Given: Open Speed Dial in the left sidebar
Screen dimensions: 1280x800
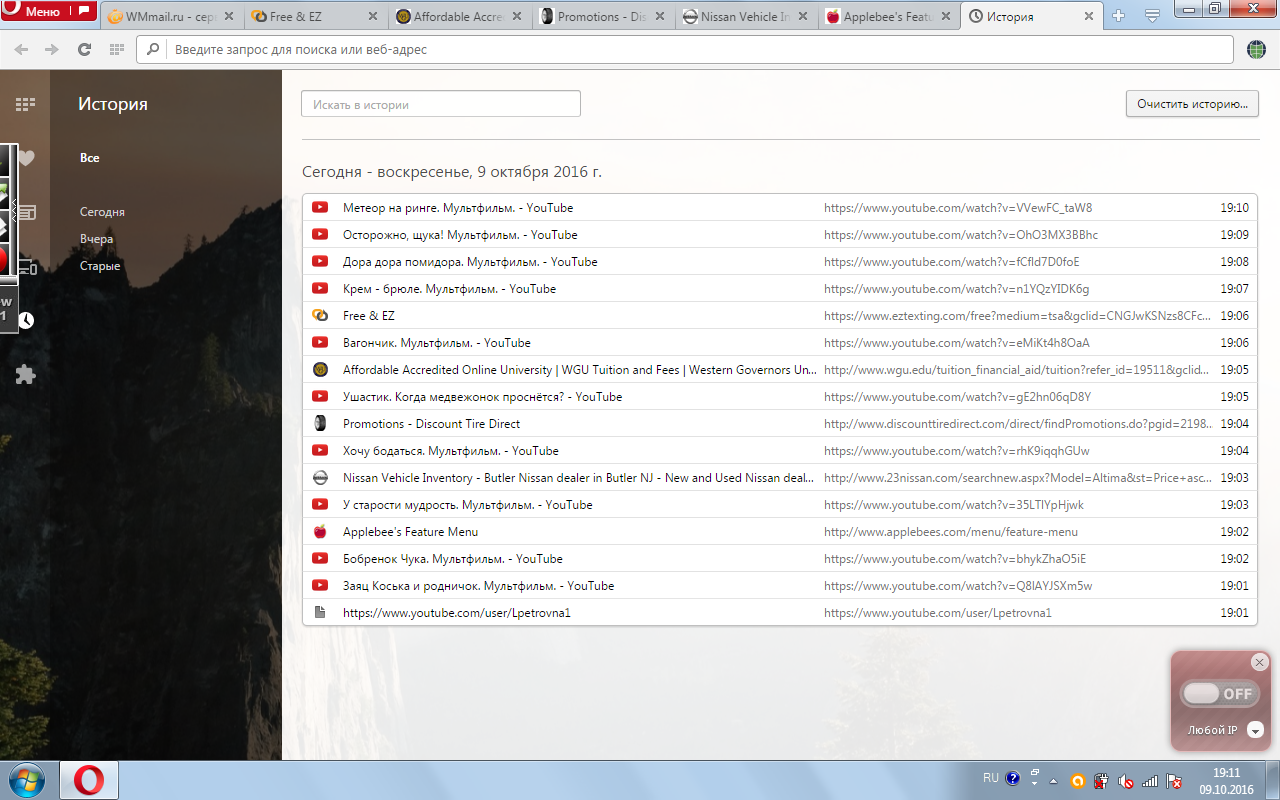Looking at the screenshot, I should pyautogui.click(x=25, y=103).
